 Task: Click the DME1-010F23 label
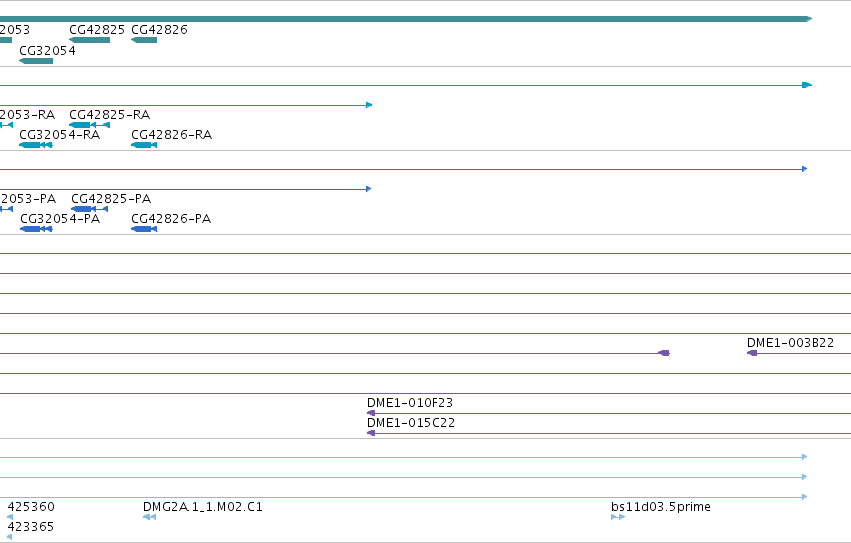click(410, 403)
